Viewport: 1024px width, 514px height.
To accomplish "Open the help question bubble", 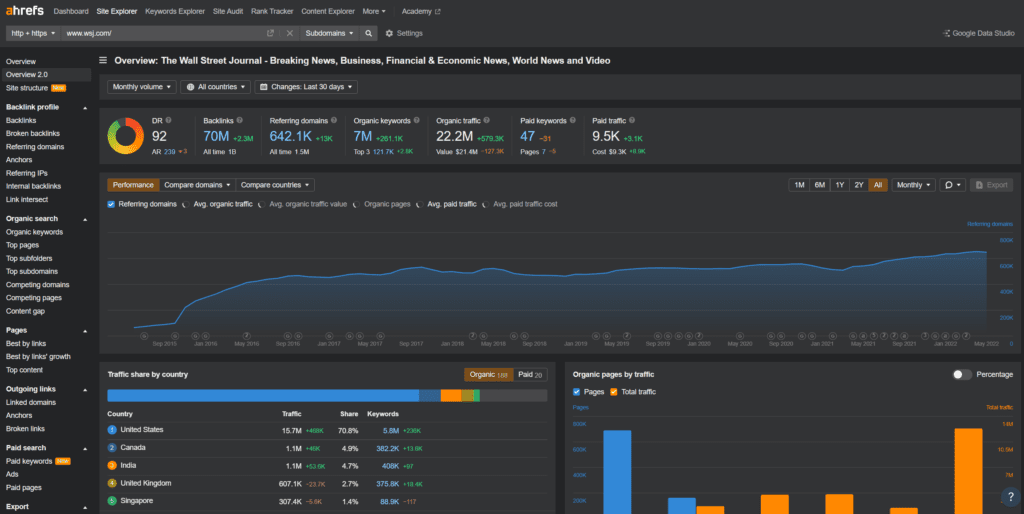I will tap(1010, 496).
